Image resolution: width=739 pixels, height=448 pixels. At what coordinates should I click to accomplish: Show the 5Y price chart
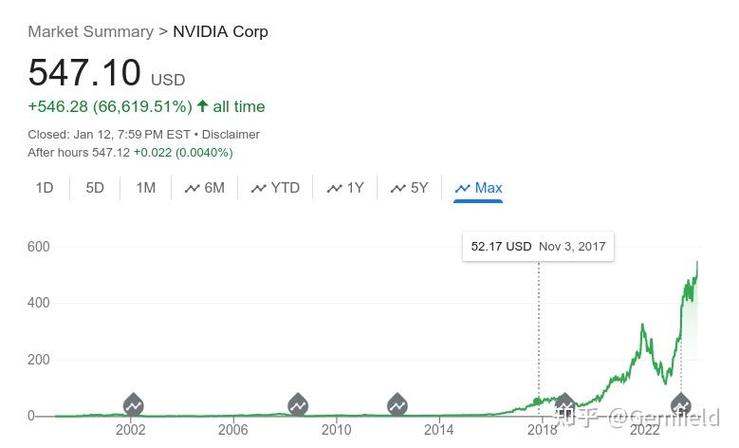(x=409, y=188)
